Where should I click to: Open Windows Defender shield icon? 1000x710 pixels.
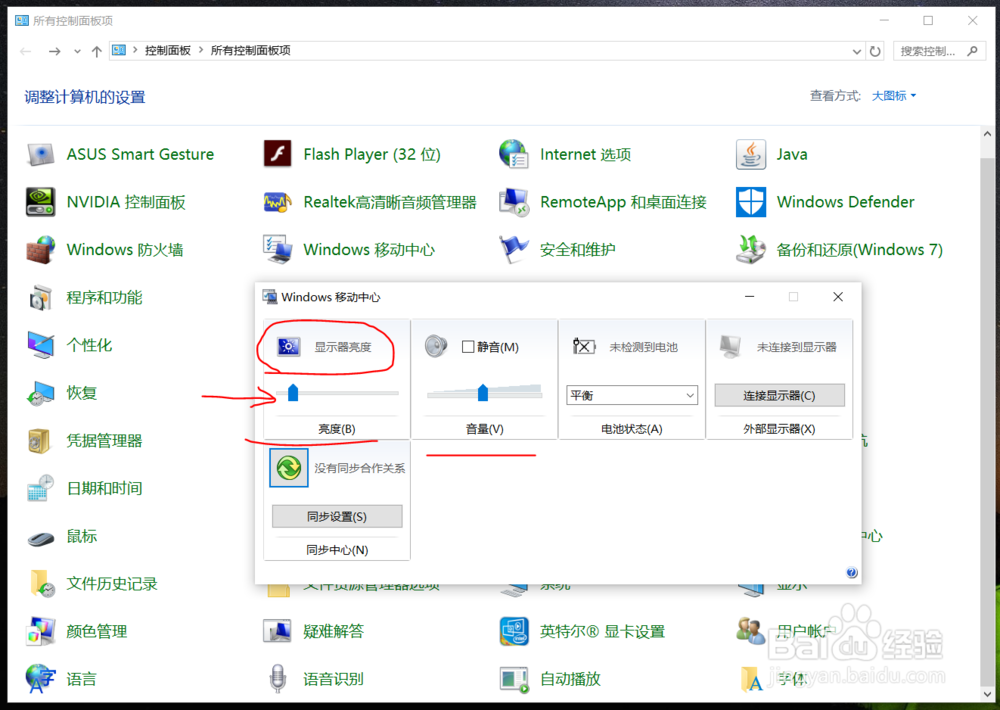coord(751,202)
